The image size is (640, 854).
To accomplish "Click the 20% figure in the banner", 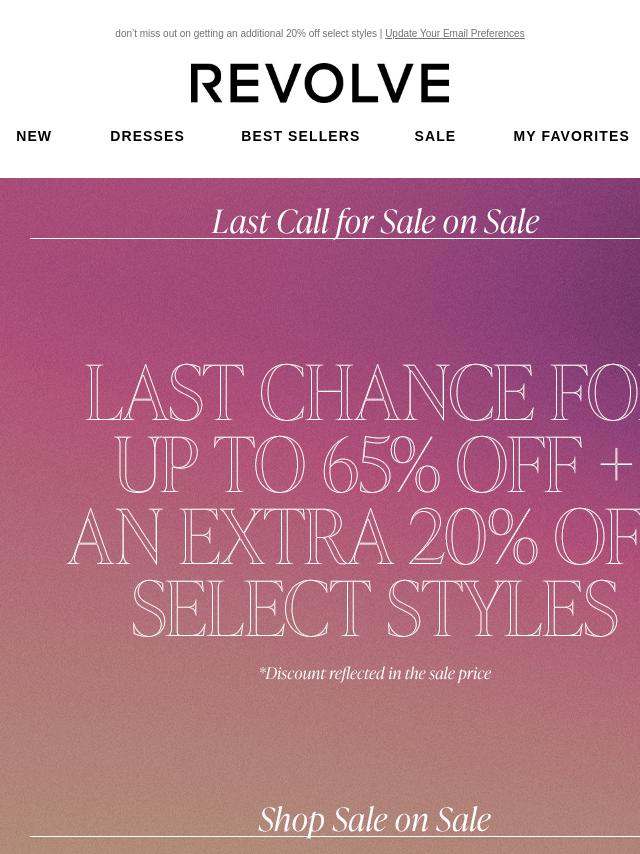I will 473,536.
